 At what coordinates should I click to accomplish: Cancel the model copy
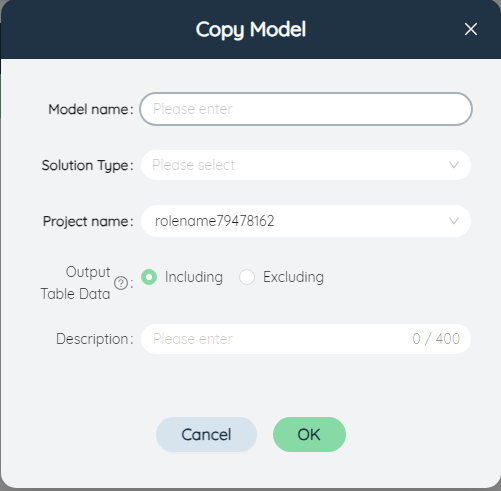click(206, 434)
